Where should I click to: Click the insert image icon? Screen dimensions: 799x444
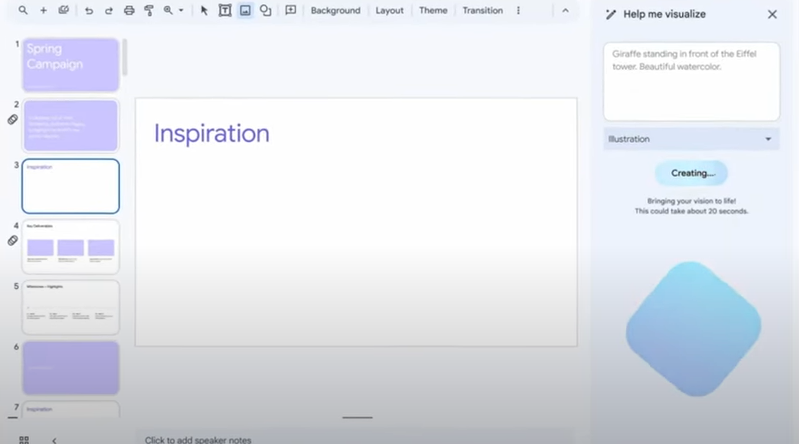[245, 10]
